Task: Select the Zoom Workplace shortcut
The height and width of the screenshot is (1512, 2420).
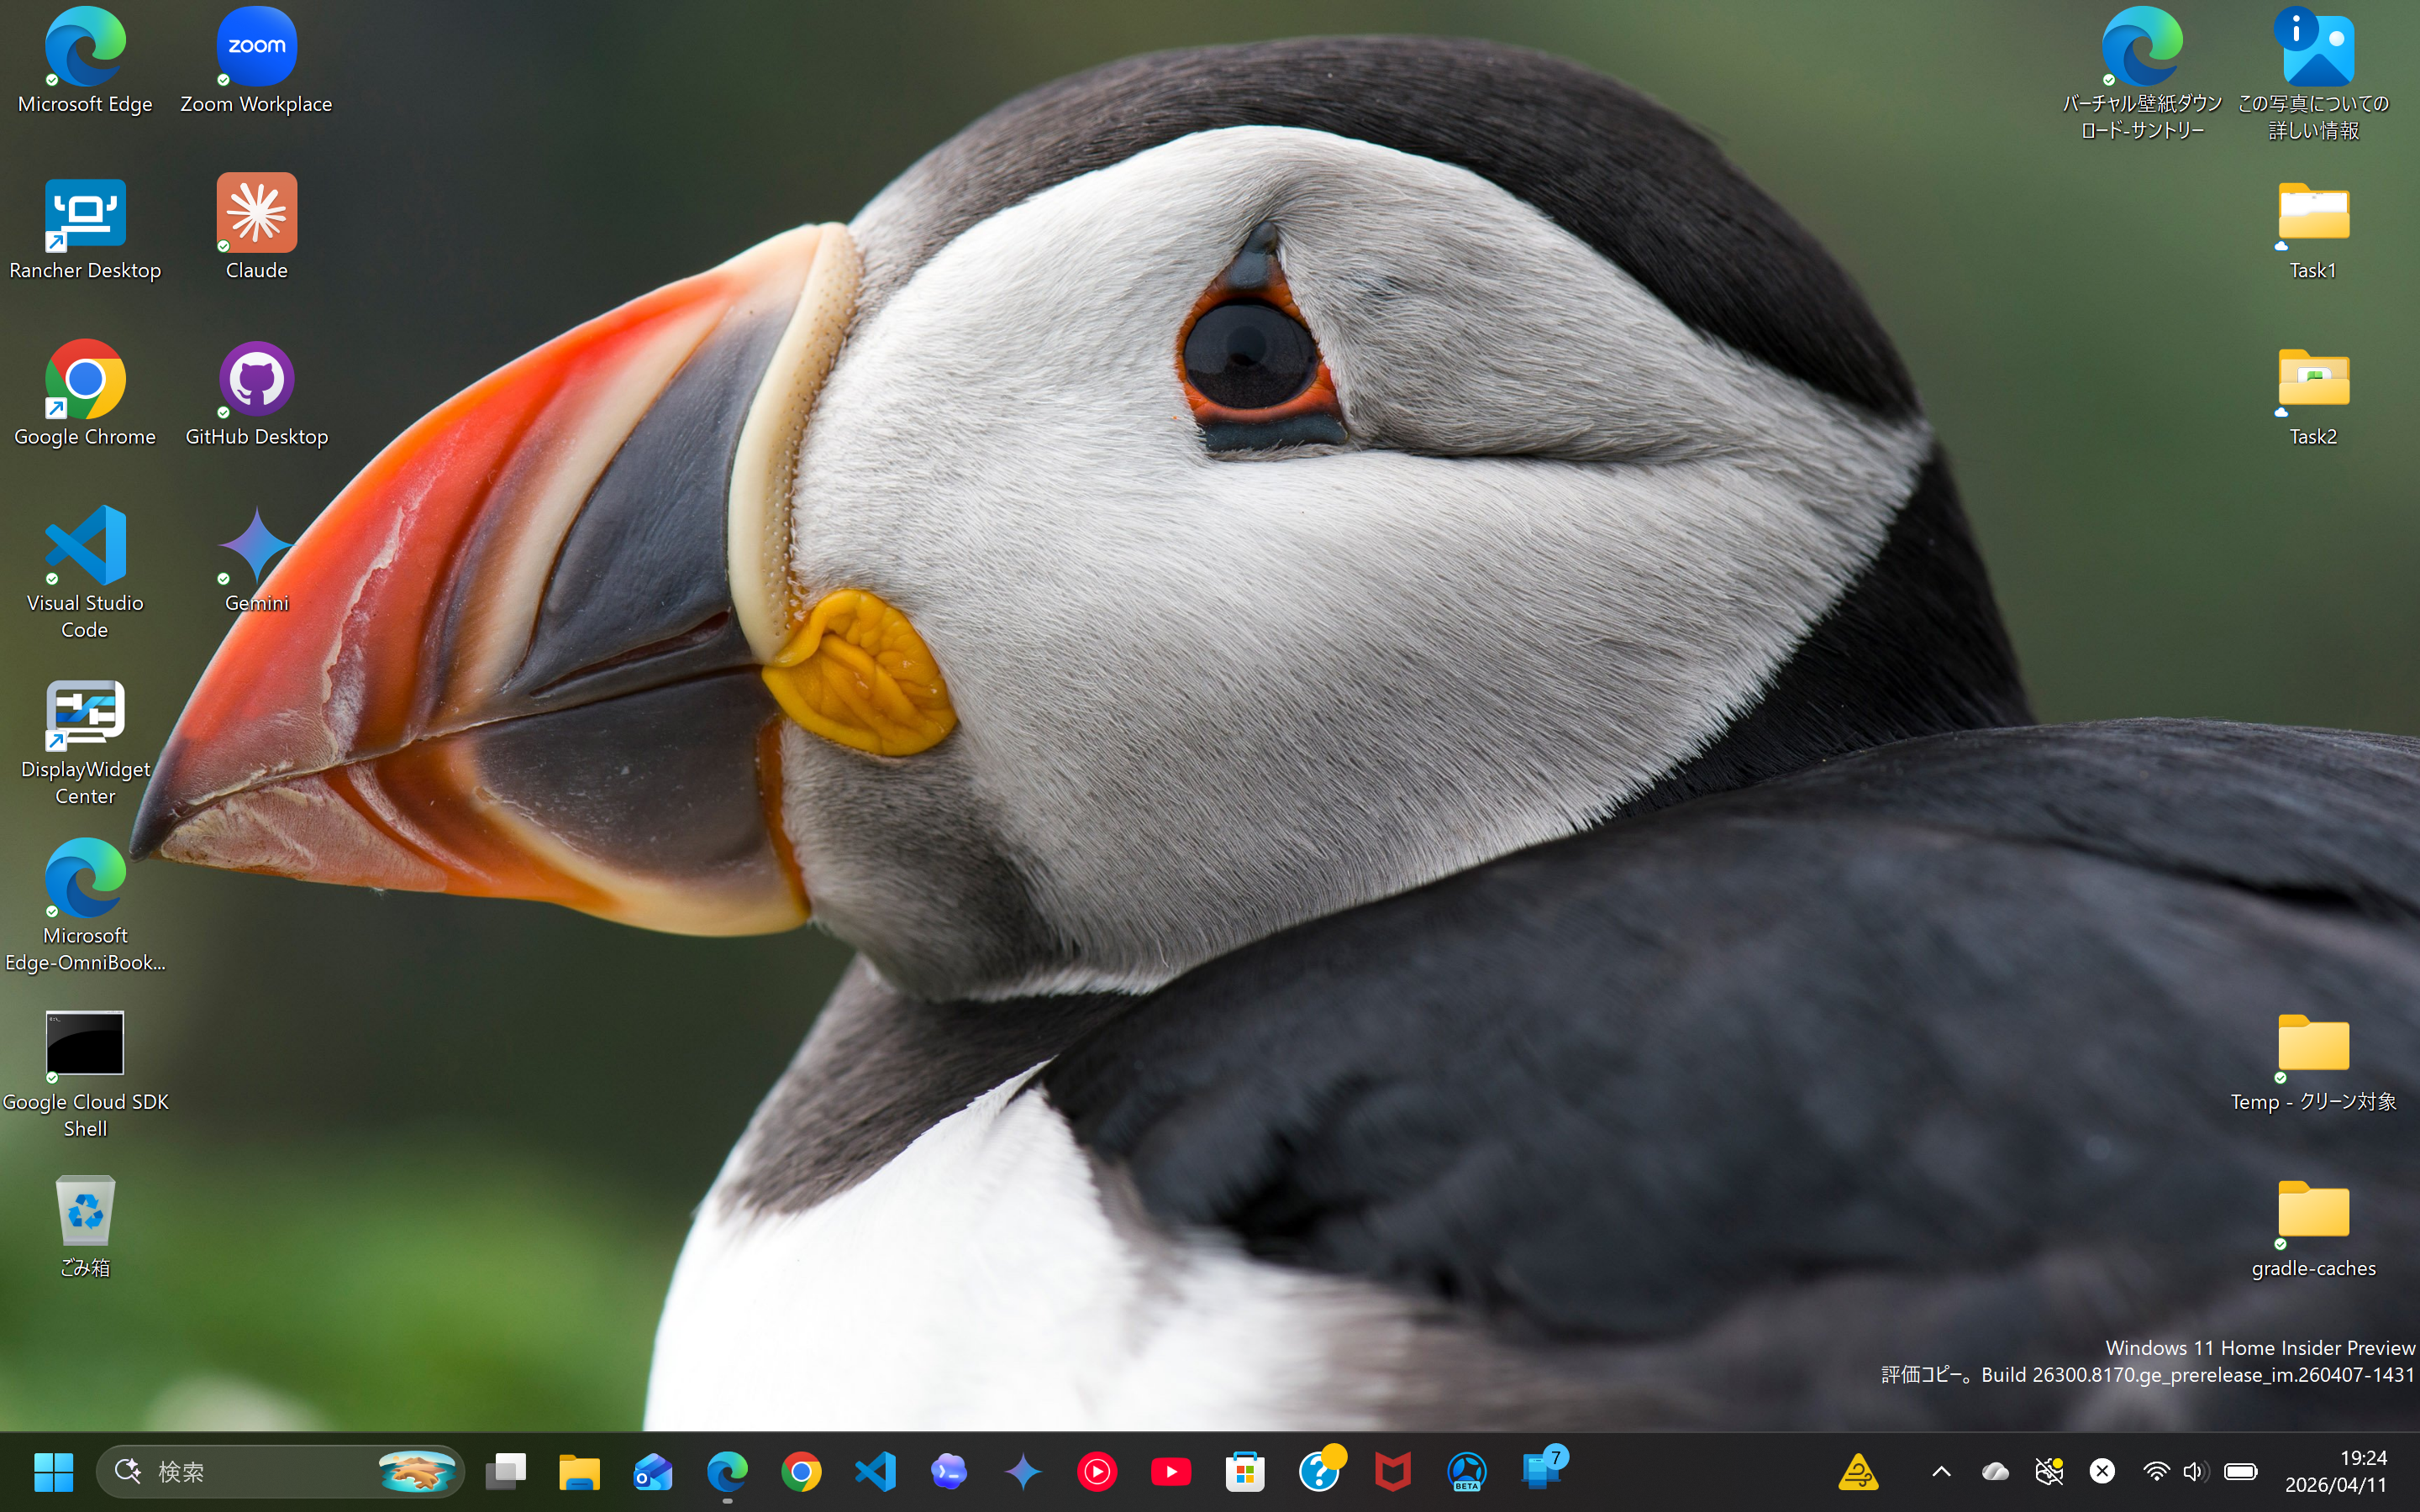Action: click(256, 48)
